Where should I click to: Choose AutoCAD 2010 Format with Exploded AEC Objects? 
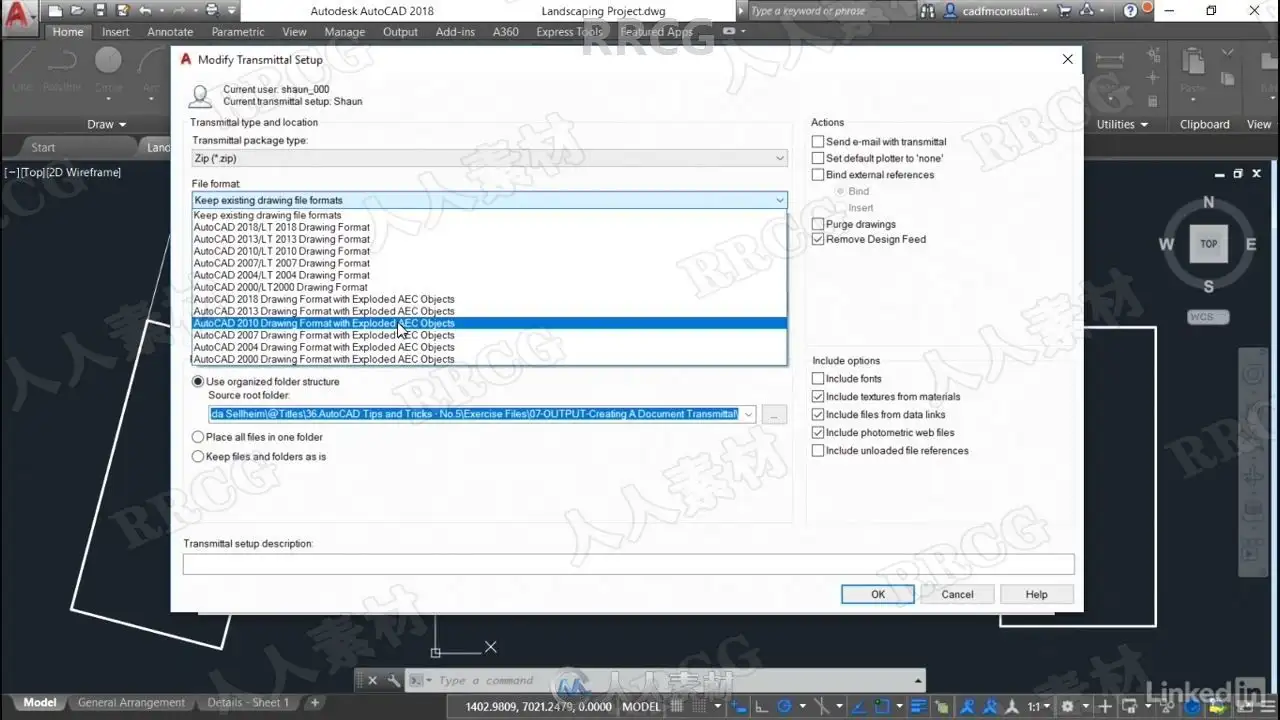(489, 323)
